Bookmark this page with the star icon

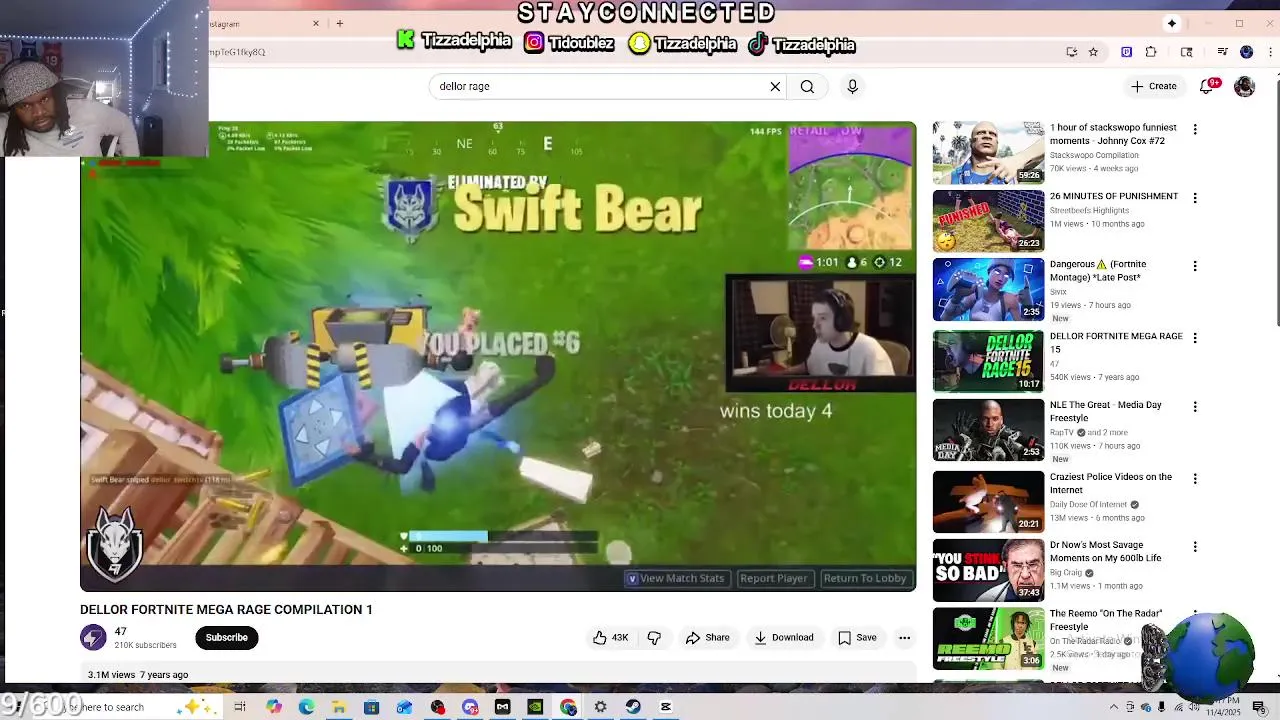[x=1093, y=52]
